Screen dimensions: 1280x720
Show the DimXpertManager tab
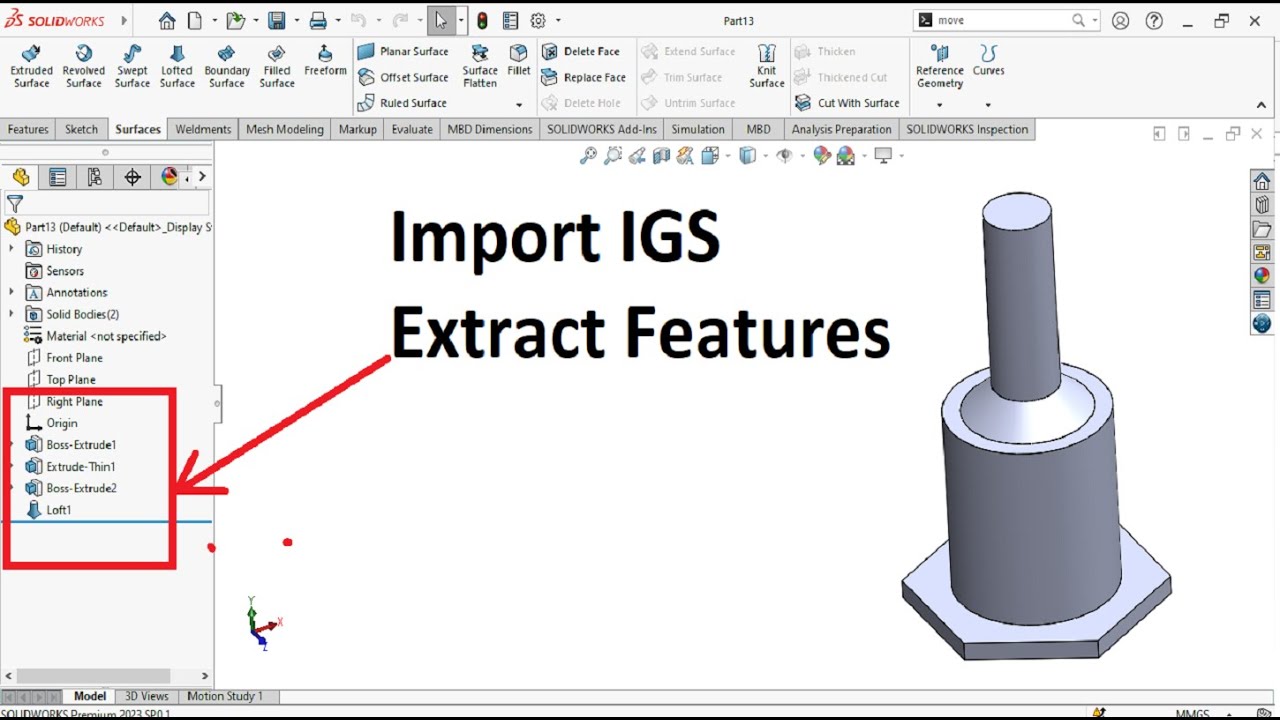click(132, 177)
